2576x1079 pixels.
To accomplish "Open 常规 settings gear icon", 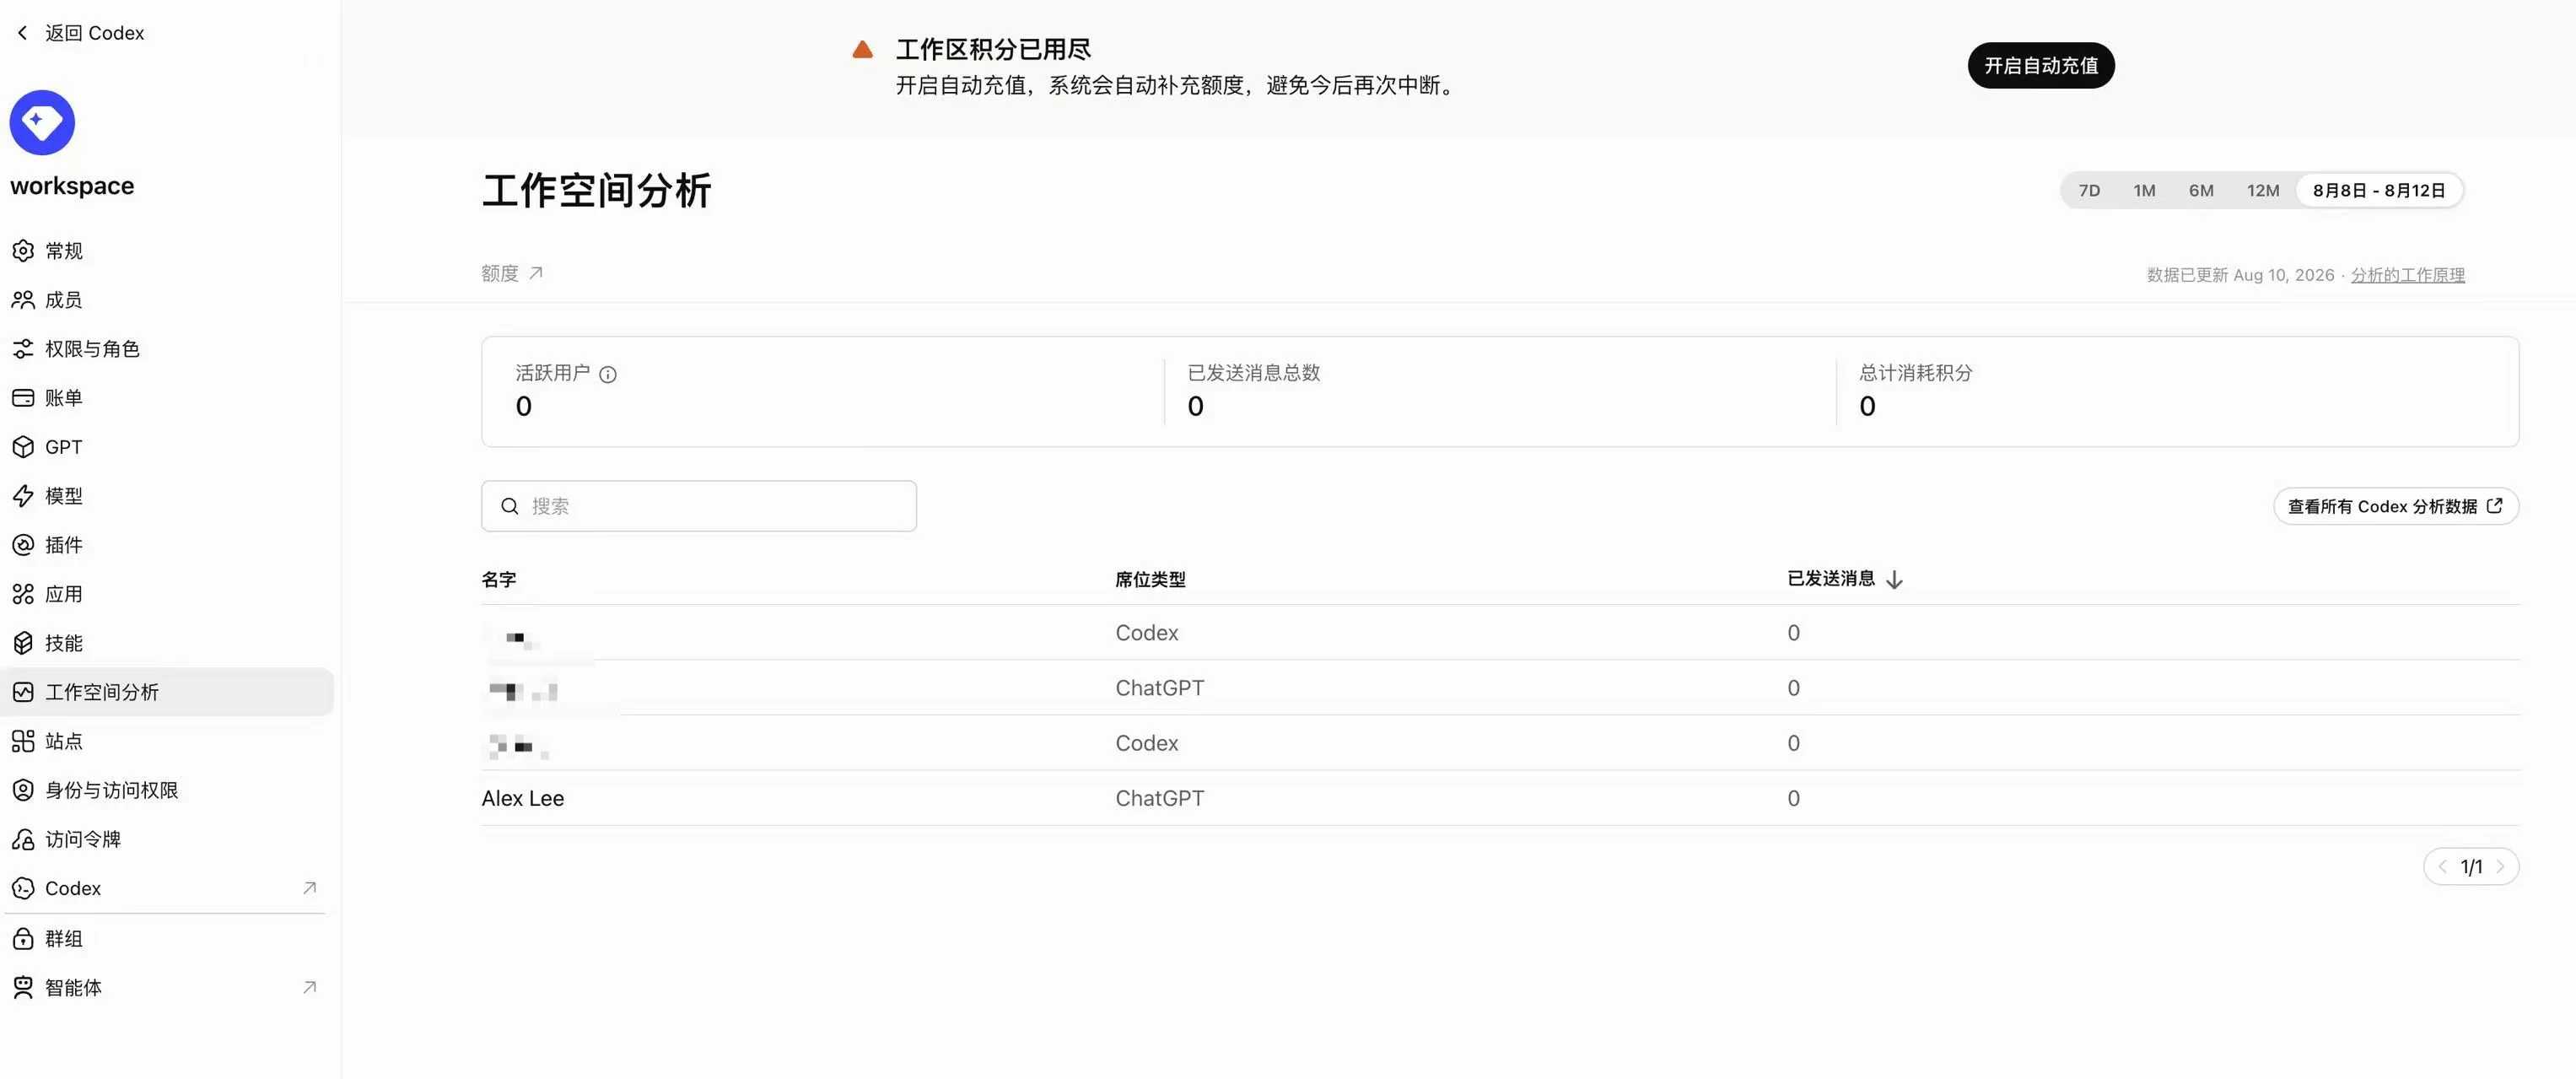I will 23,251.
